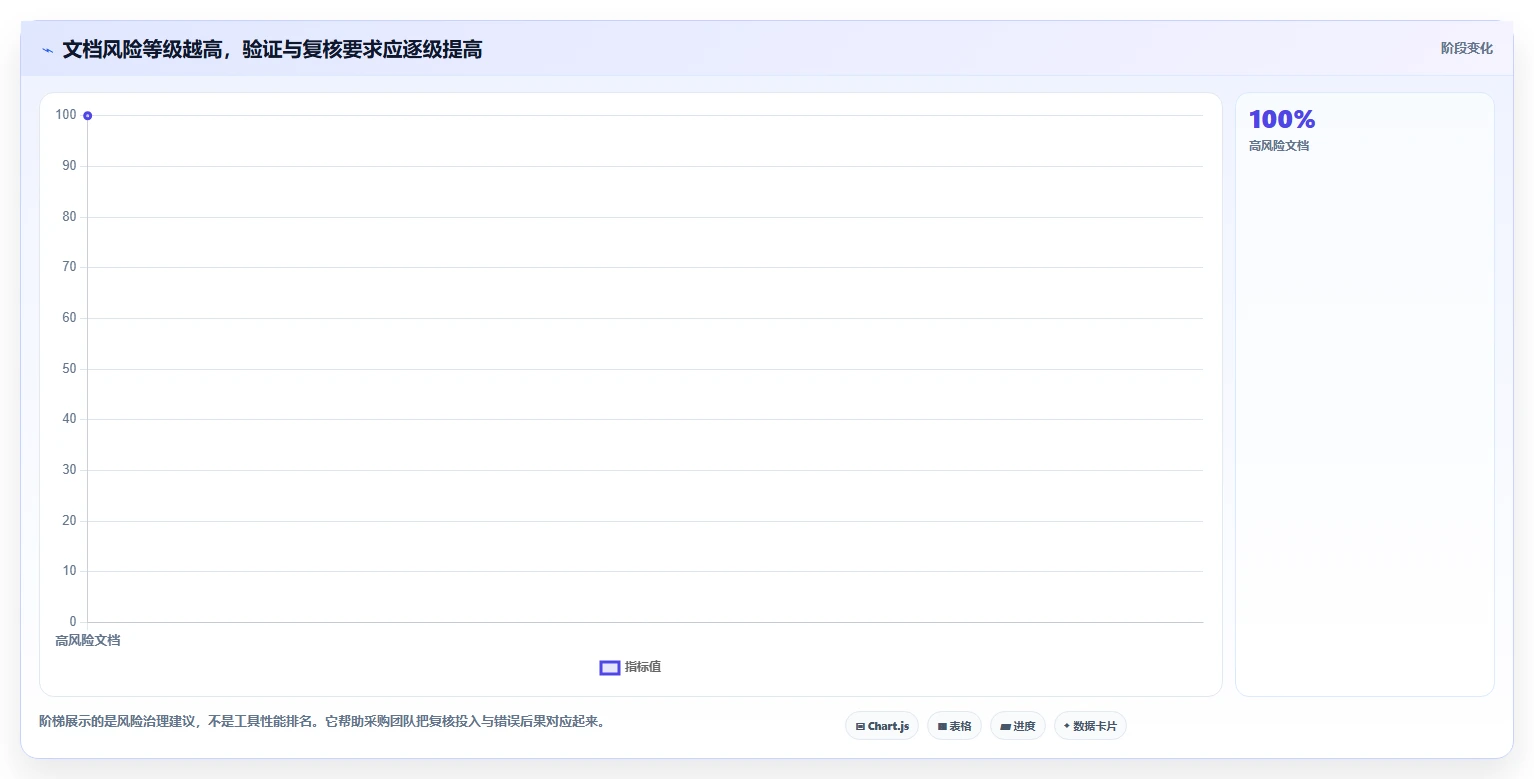Click the y-axis label 20
The image size is (1534, 779).
pos(69,521)
